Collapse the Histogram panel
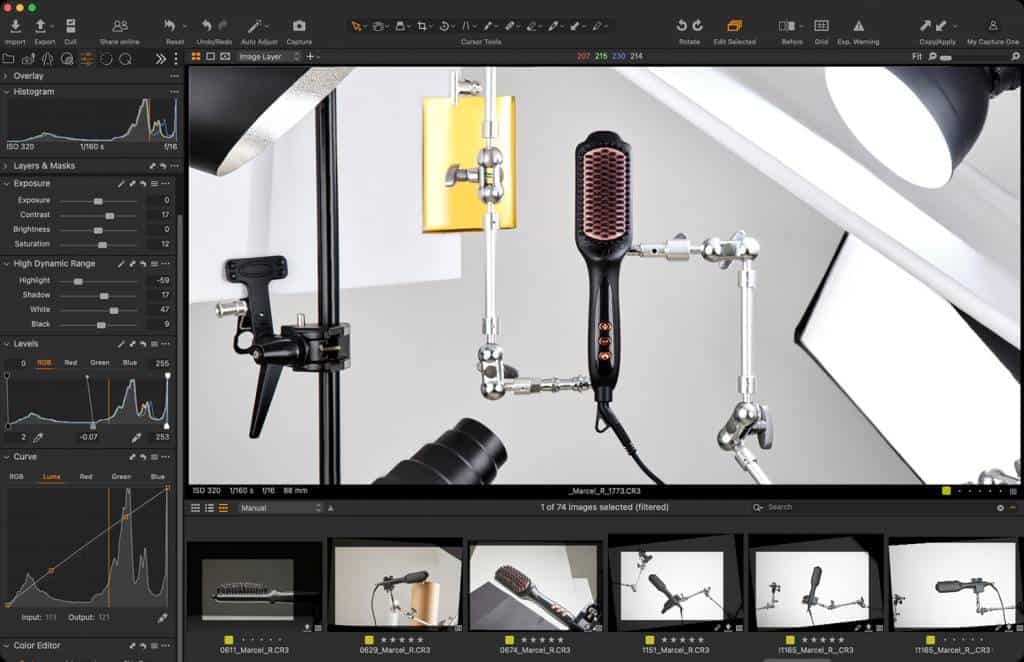 (6, 92)
